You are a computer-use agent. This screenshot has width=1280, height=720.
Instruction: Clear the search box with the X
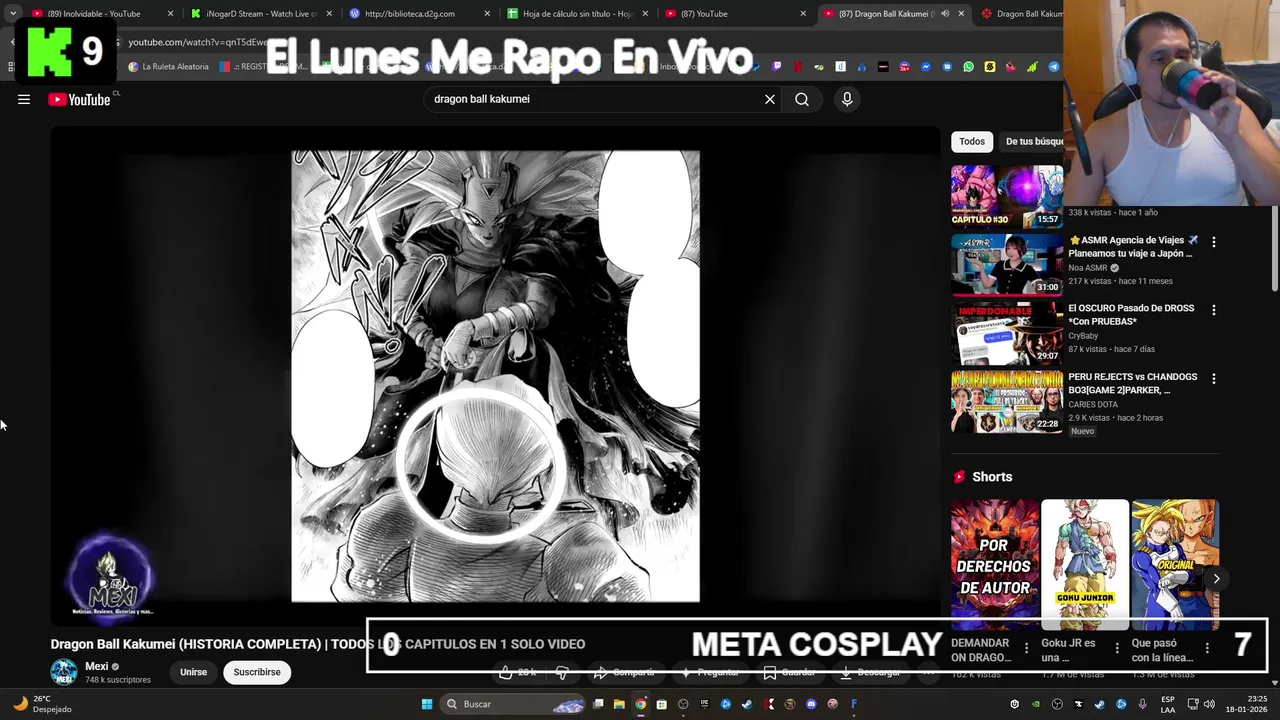tap(770, 99)
